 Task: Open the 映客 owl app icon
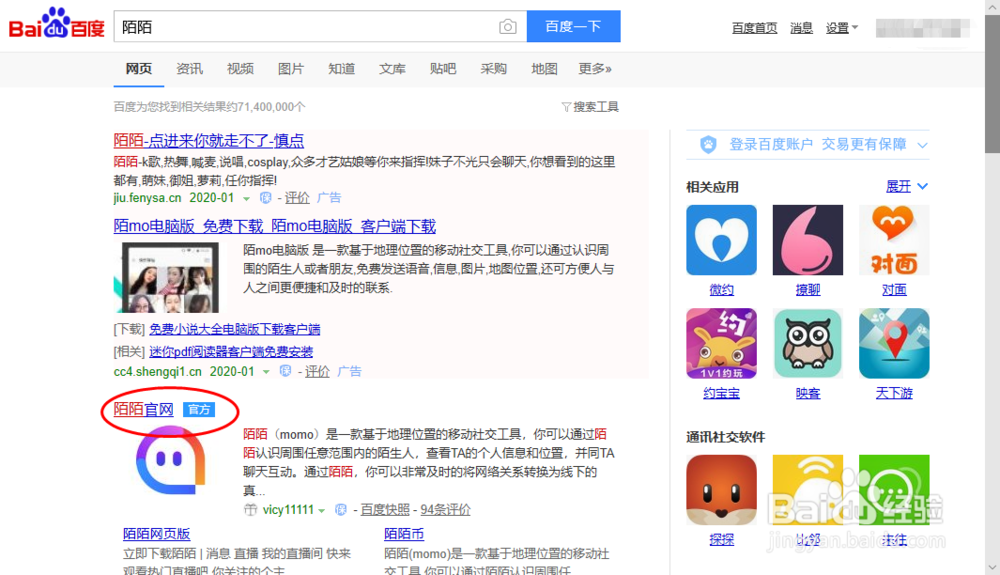pos(807,344)
